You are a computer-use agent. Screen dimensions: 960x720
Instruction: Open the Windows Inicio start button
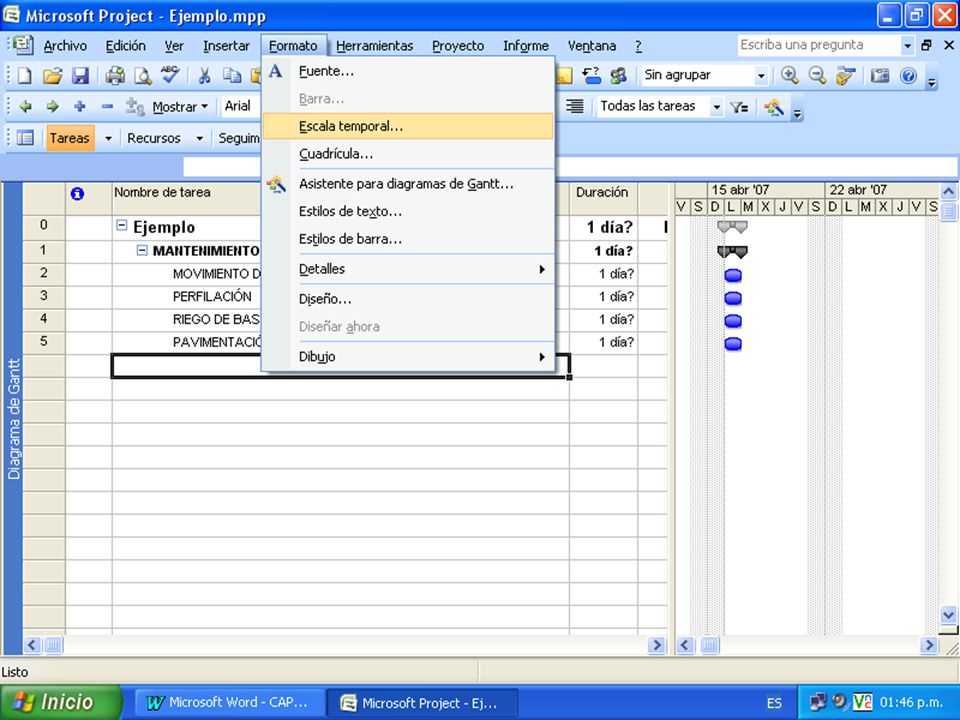coord(60,702)
